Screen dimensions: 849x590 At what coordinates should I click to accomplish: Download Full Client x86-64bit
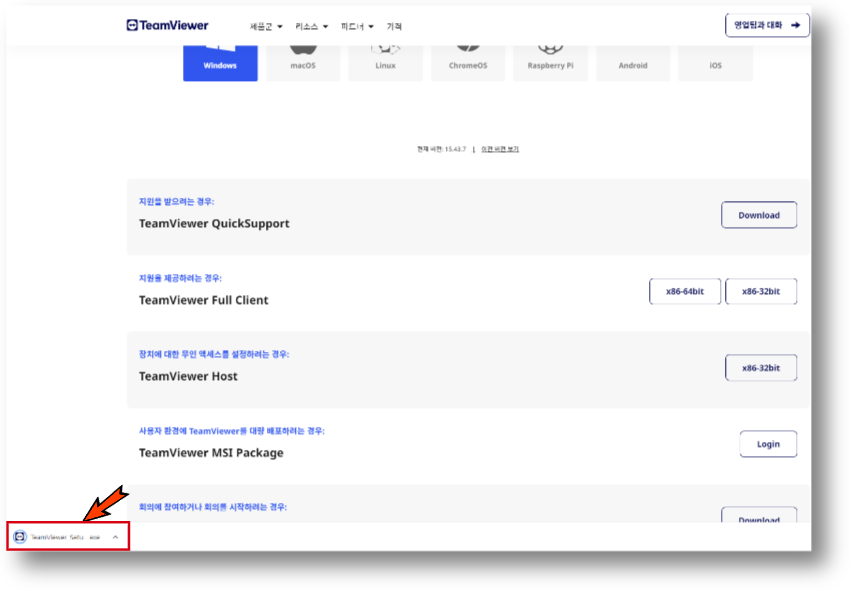[x=685, y=291]
